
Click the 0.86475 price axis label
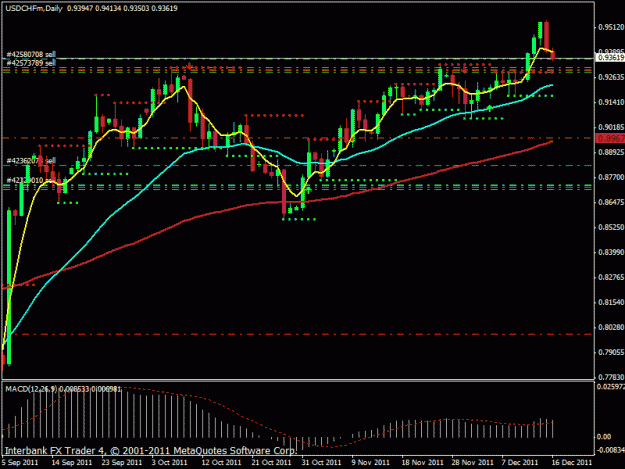coord(611,202)
